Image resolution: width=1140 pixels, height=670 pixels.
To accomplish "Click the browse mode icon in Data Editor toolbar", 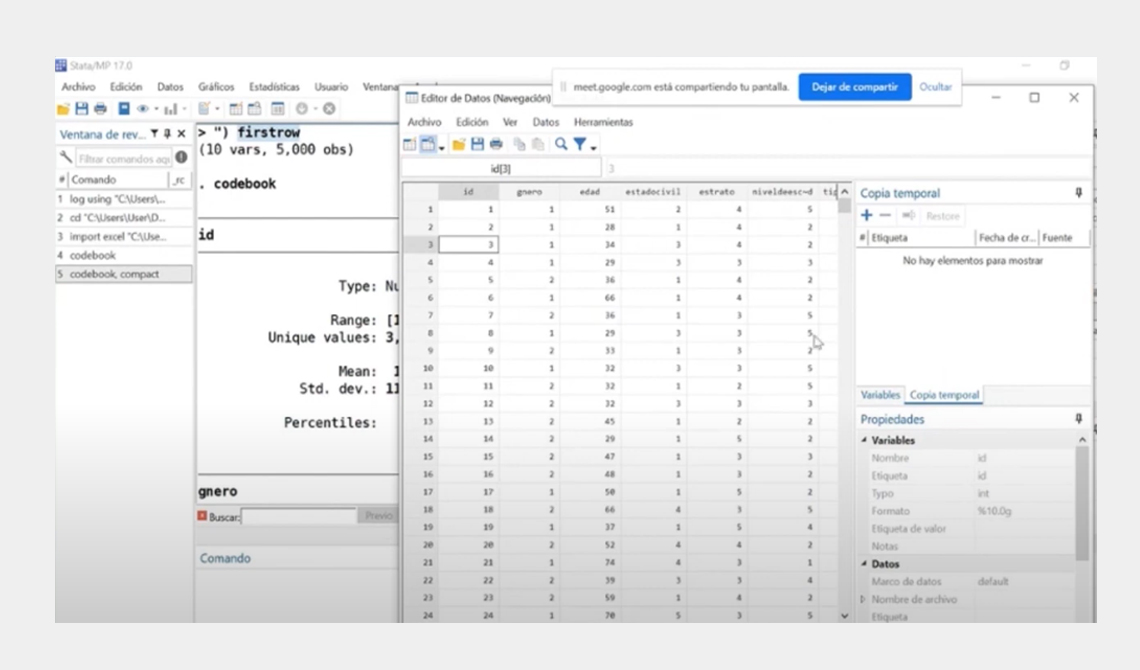I will coord(428,145).
